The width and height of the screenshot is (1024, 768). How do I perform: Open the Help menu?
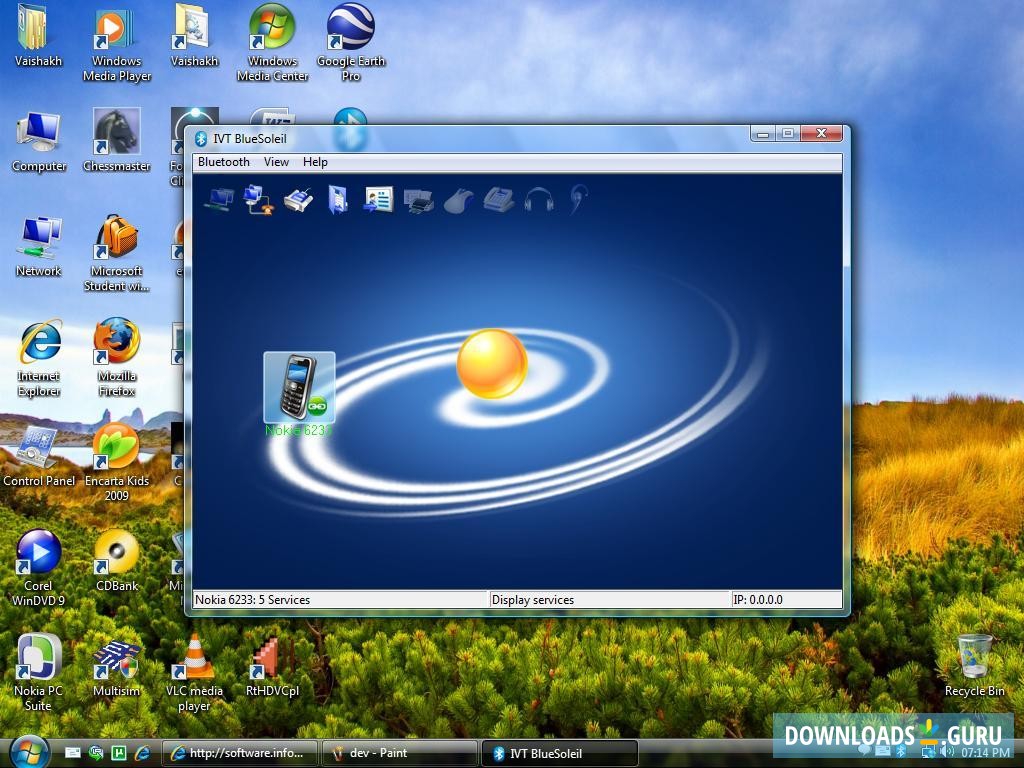315,162
